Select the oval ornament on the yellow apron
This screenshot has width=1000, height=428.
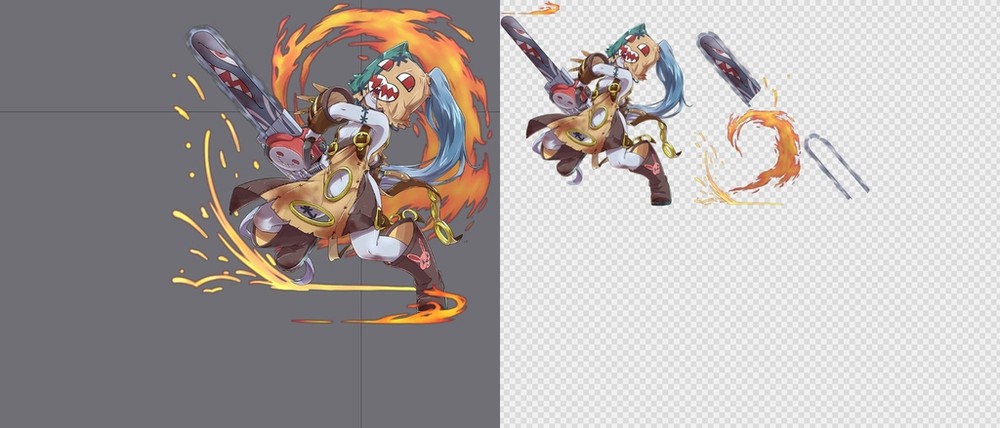[x=338, y=184]
